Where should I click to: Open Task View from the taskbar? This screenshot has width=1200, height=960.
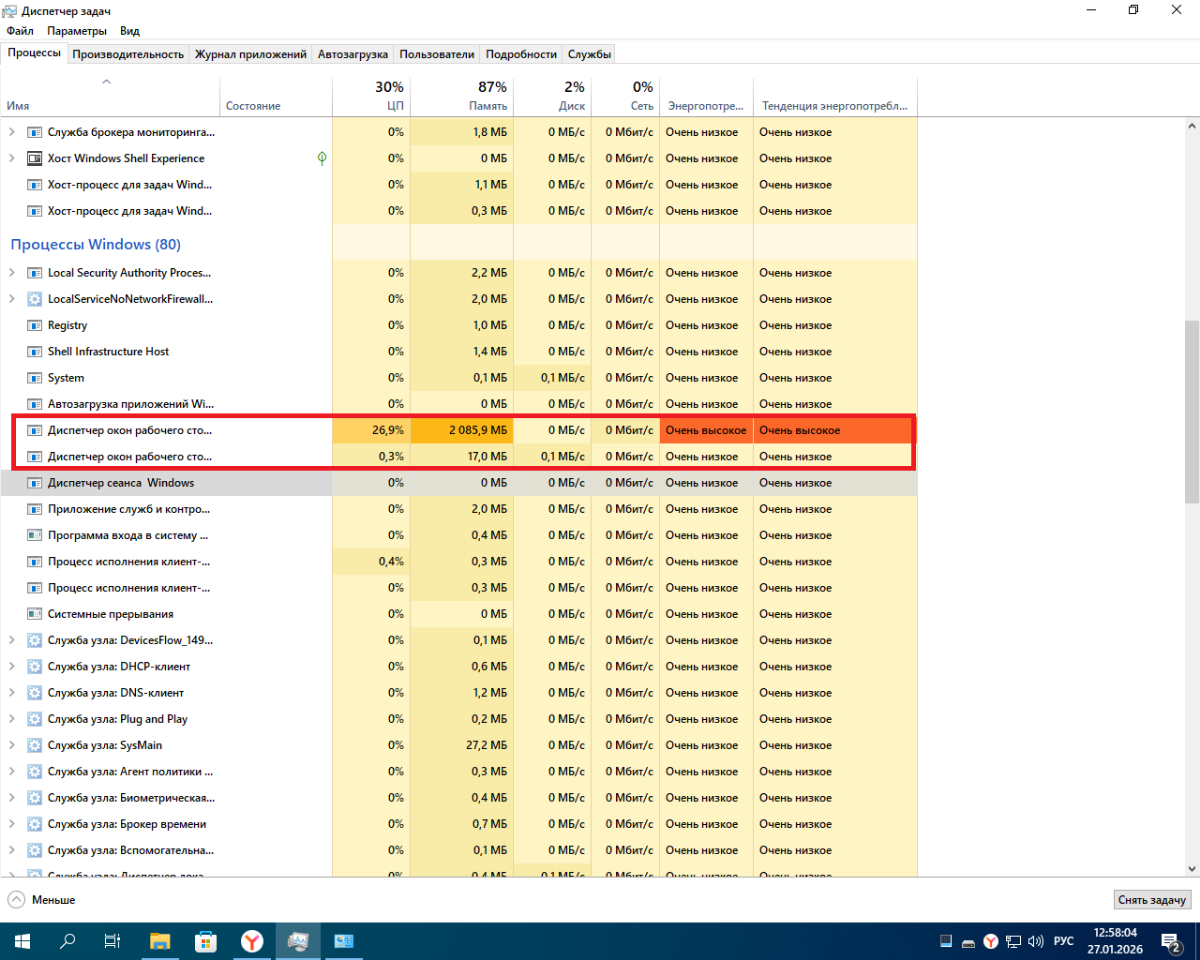[112, 941]
